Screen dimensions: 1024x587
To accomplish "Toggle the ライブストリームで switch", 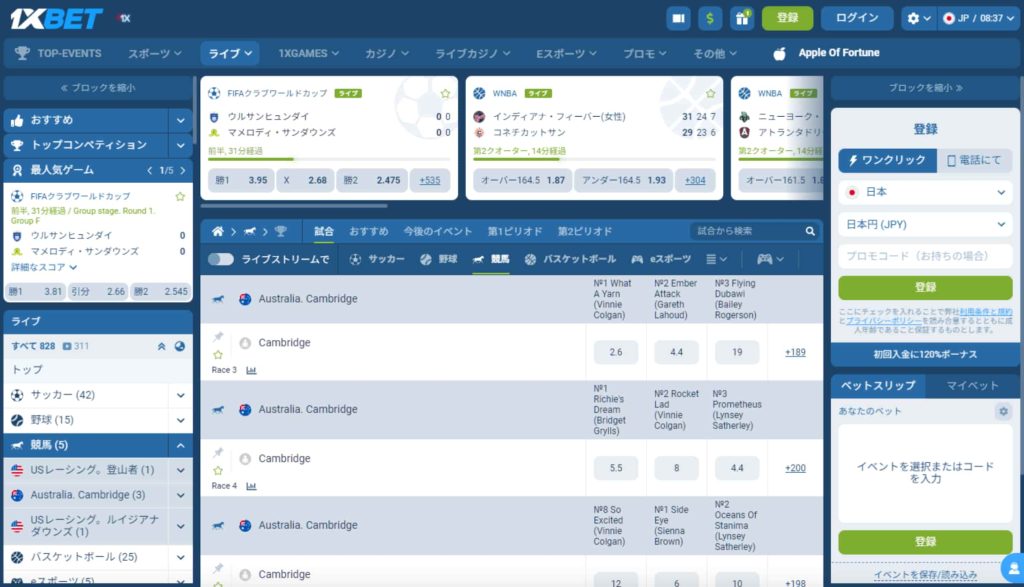I will [x=221, y=259].
